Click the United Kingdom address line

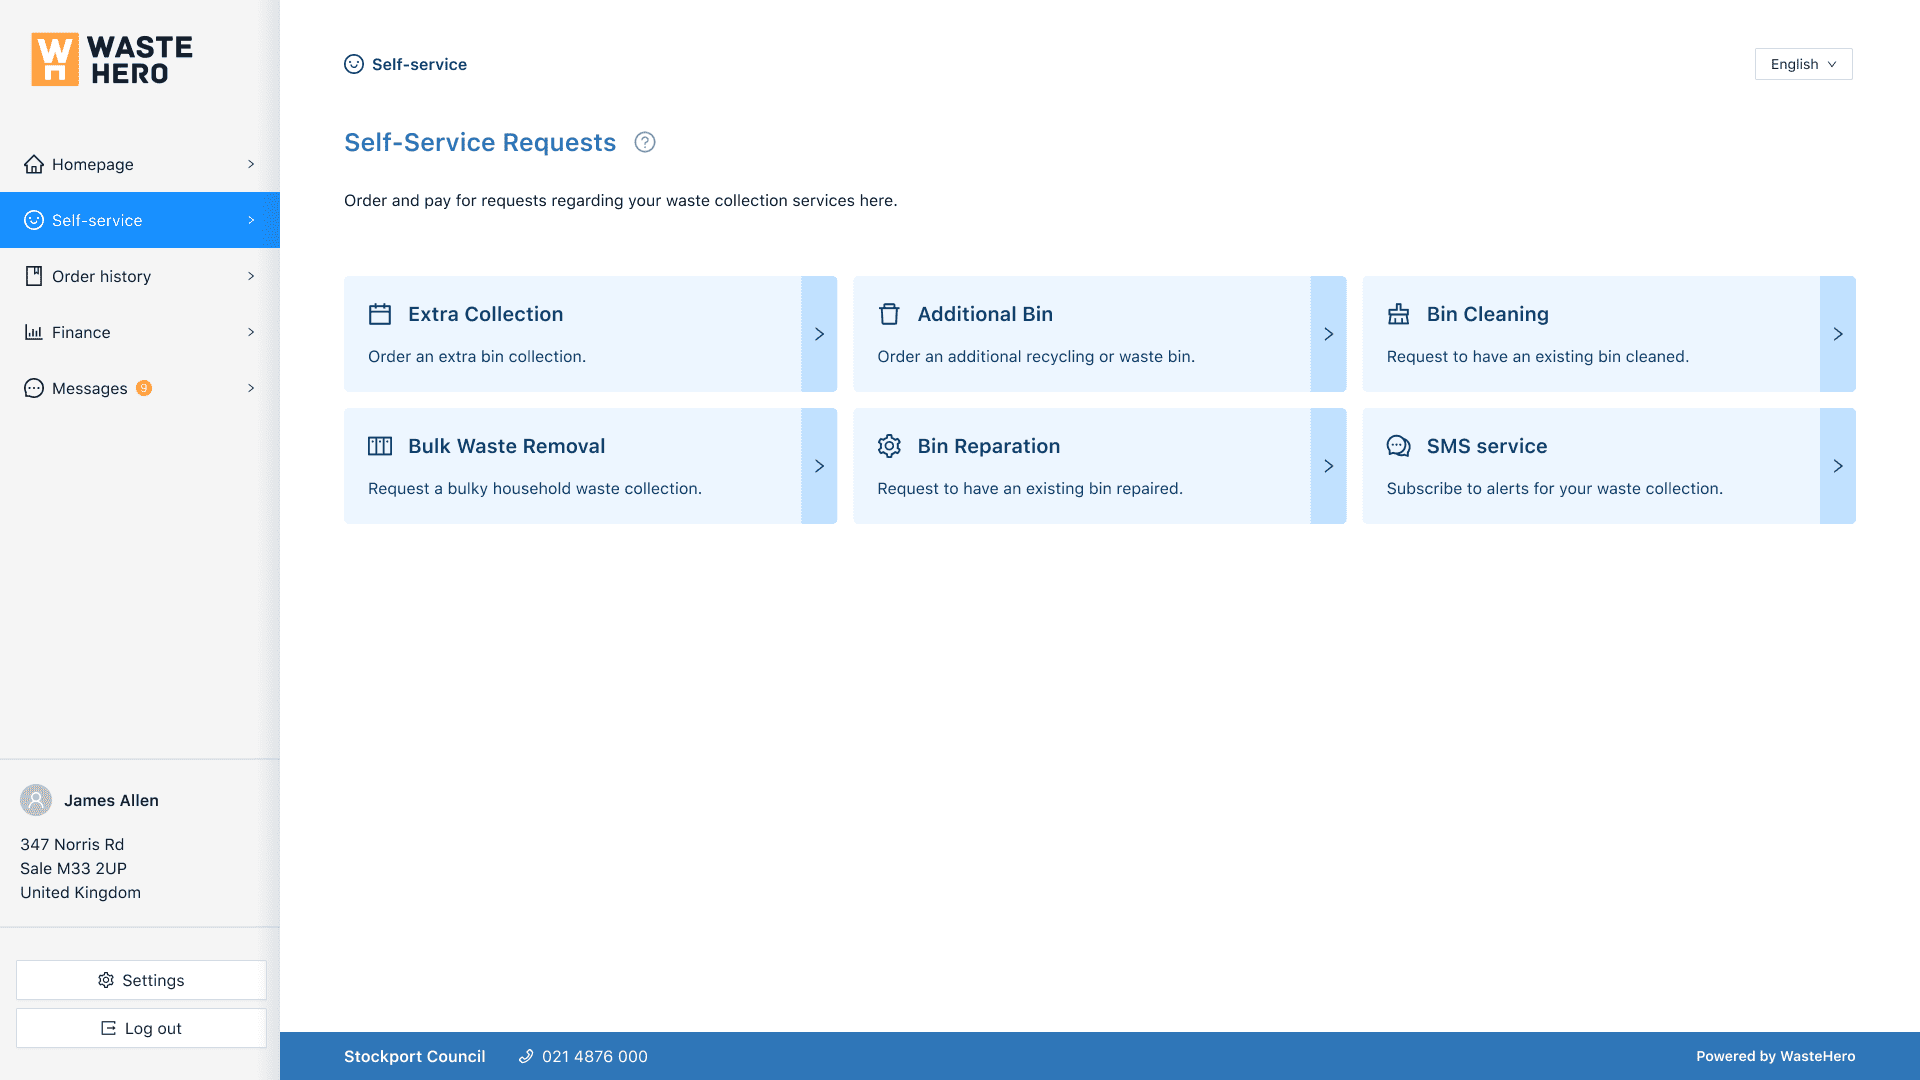tap(80, 892)
